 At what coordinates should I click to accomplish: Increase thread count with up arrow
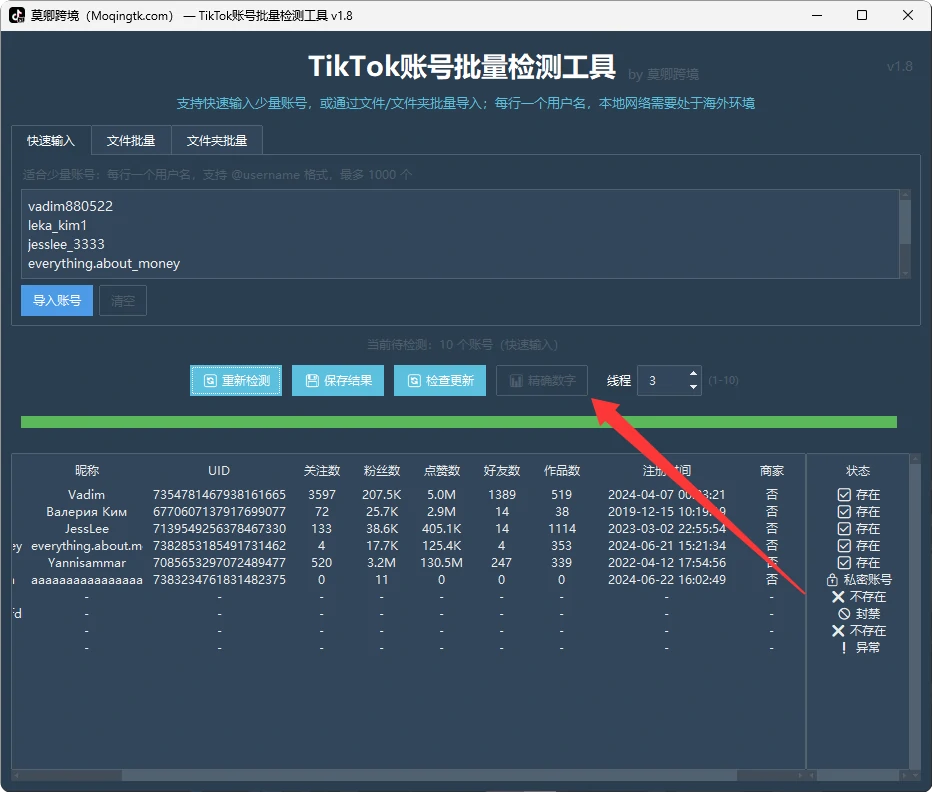(693, 373)
